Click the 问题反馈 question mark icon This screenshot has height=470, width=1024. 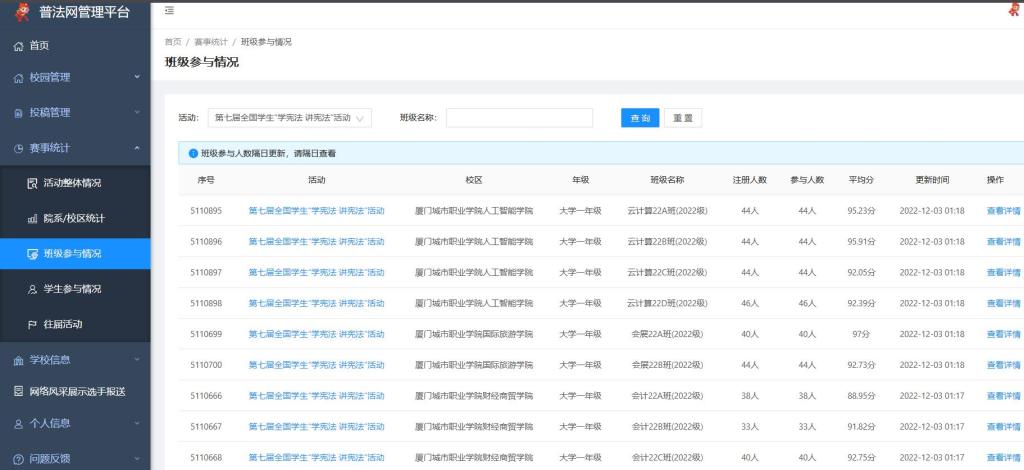coord(17,458)
